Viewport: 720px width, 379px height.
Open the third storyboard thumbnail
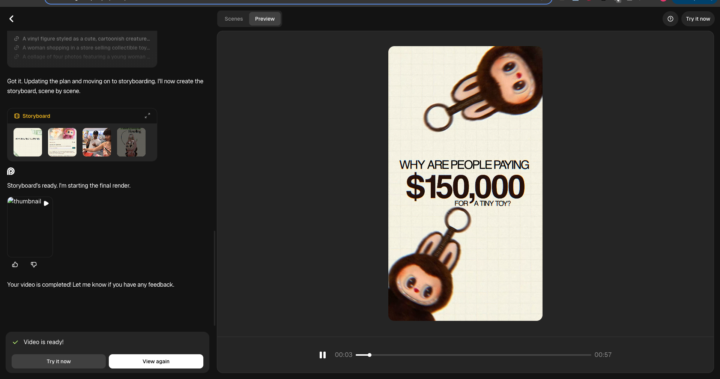pos(96,142)
